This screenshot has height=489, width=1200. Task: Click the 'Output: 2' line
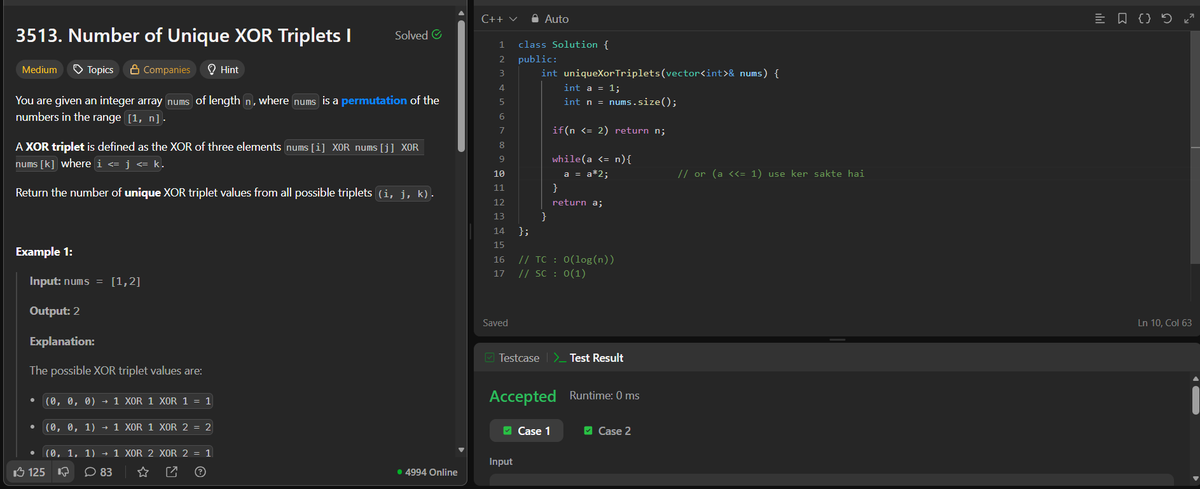[55, 311]
